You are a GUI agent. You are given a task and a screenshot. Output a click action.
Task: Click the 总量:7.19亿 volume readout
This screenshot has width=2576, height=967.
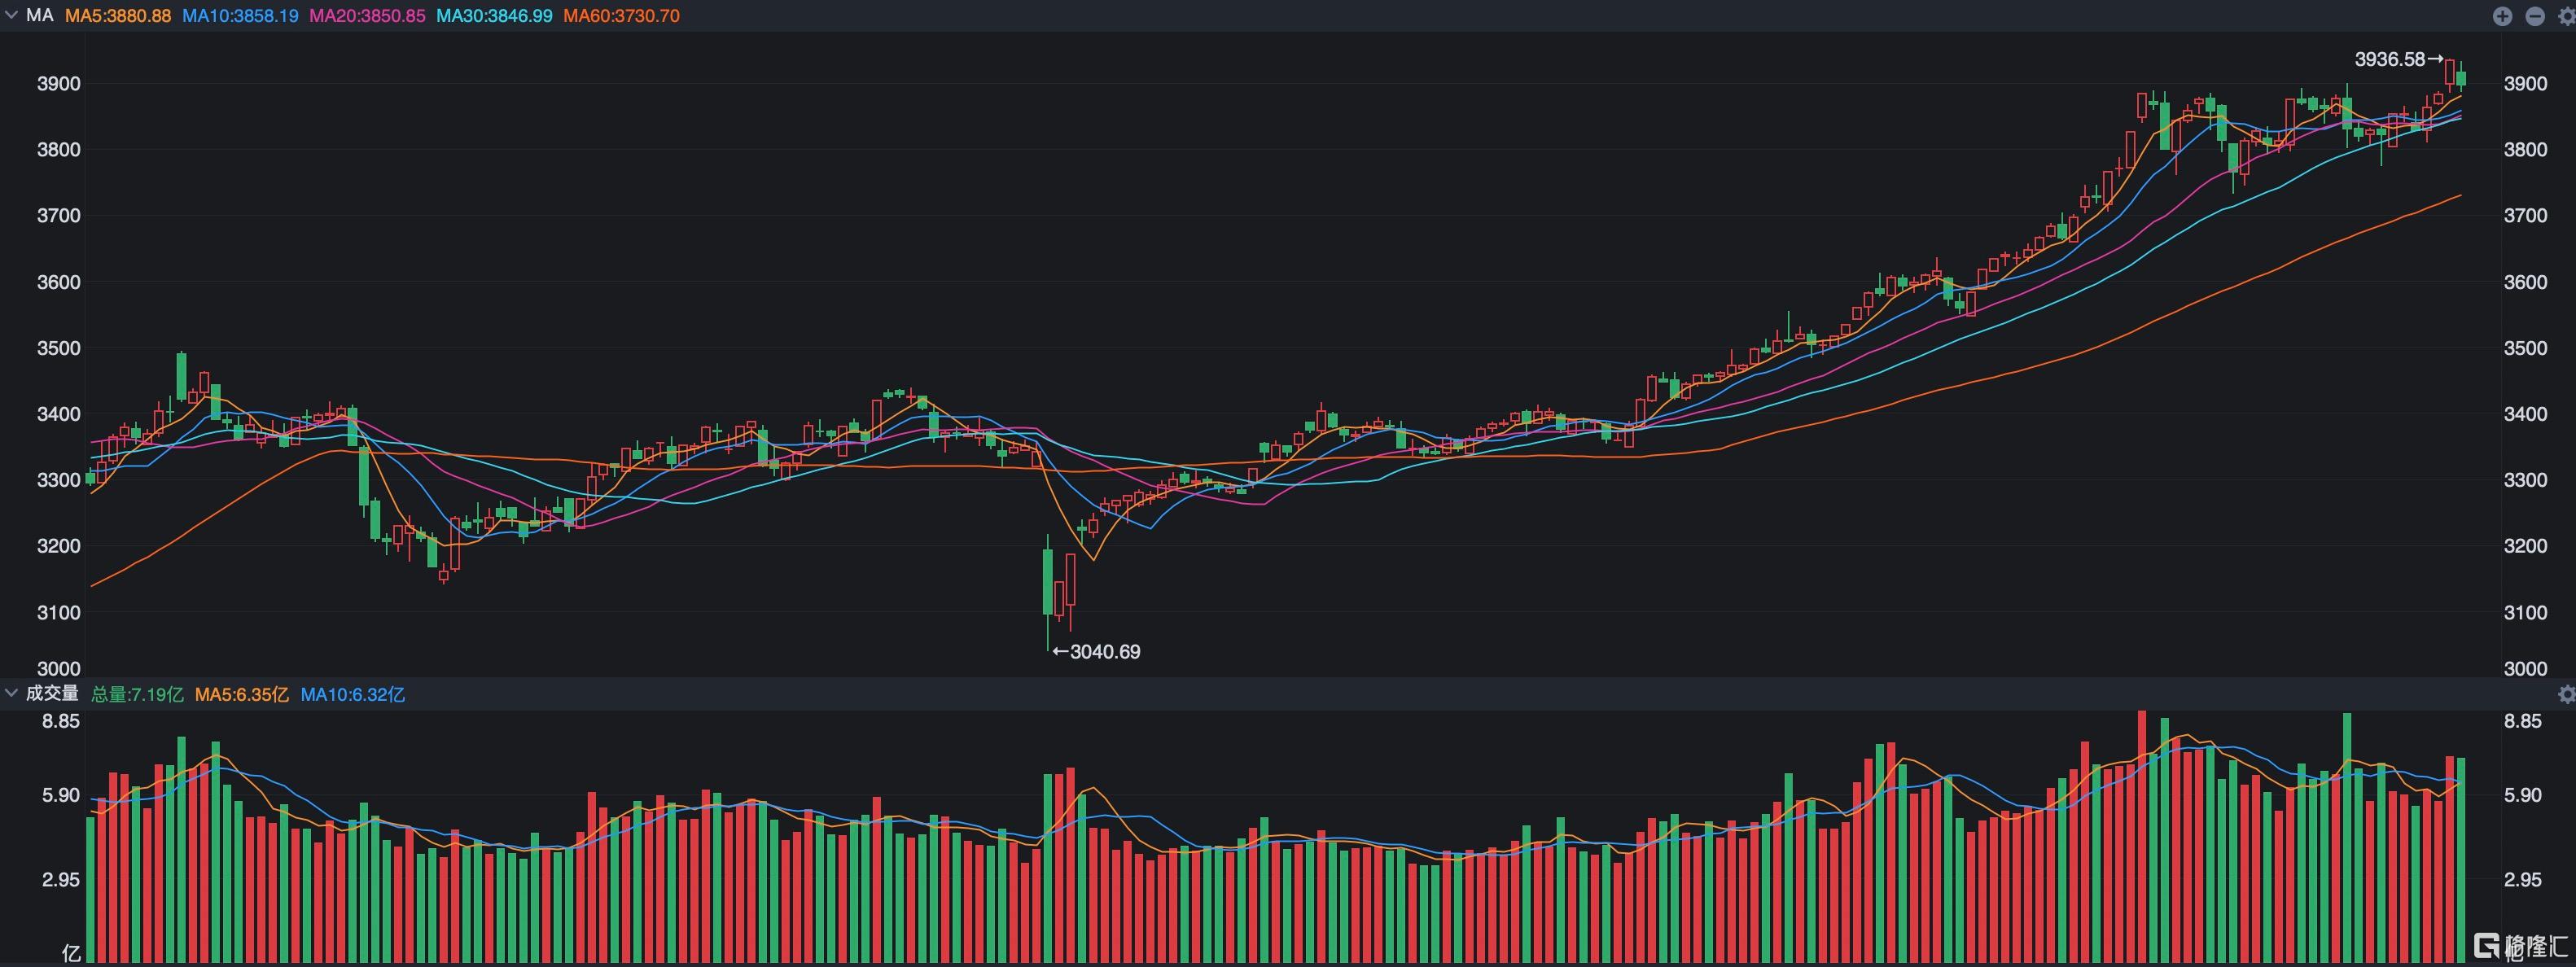point(137,694)
